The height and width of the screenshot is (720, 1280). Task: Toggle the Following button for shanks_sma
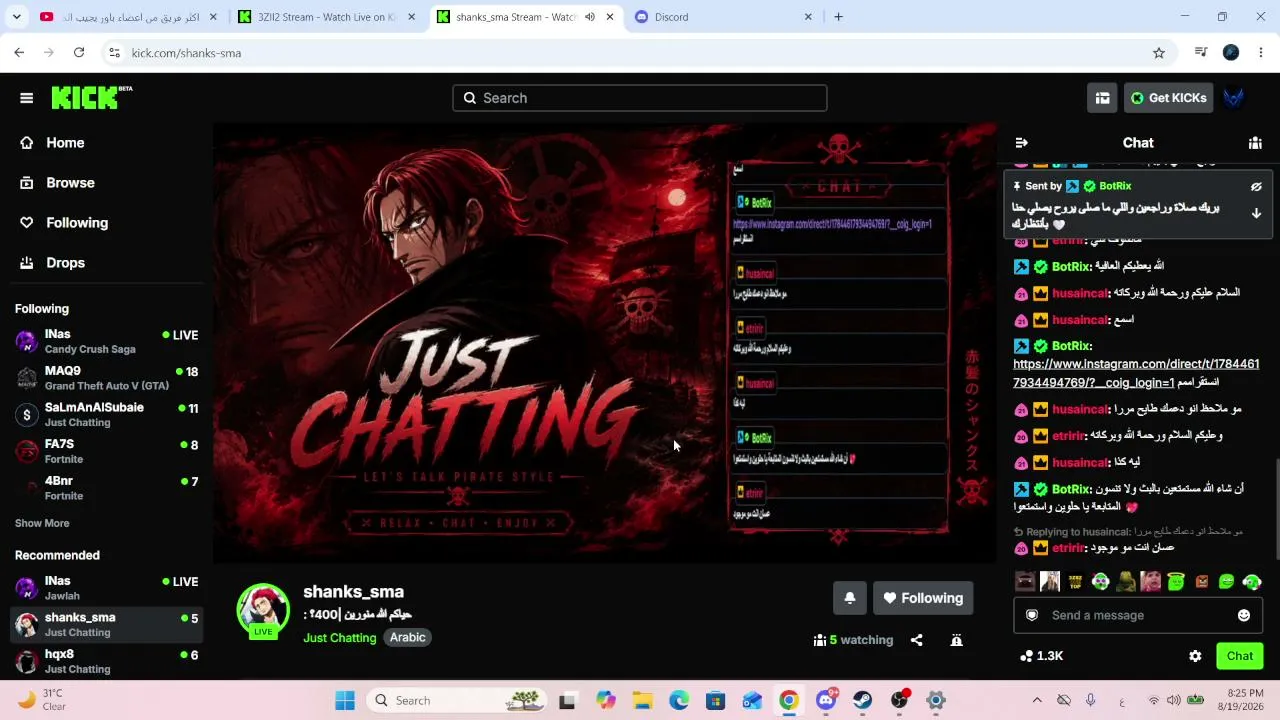923,598
